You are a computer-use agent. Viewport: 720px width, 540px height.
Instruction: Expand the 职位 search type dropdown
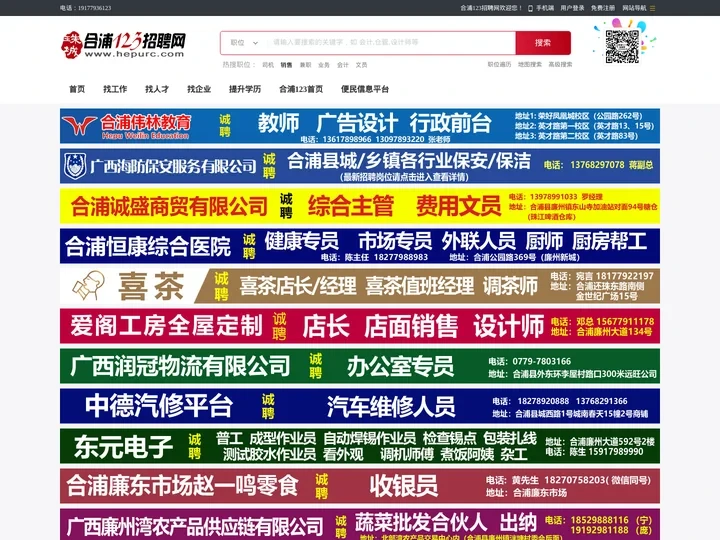(244, 43)
